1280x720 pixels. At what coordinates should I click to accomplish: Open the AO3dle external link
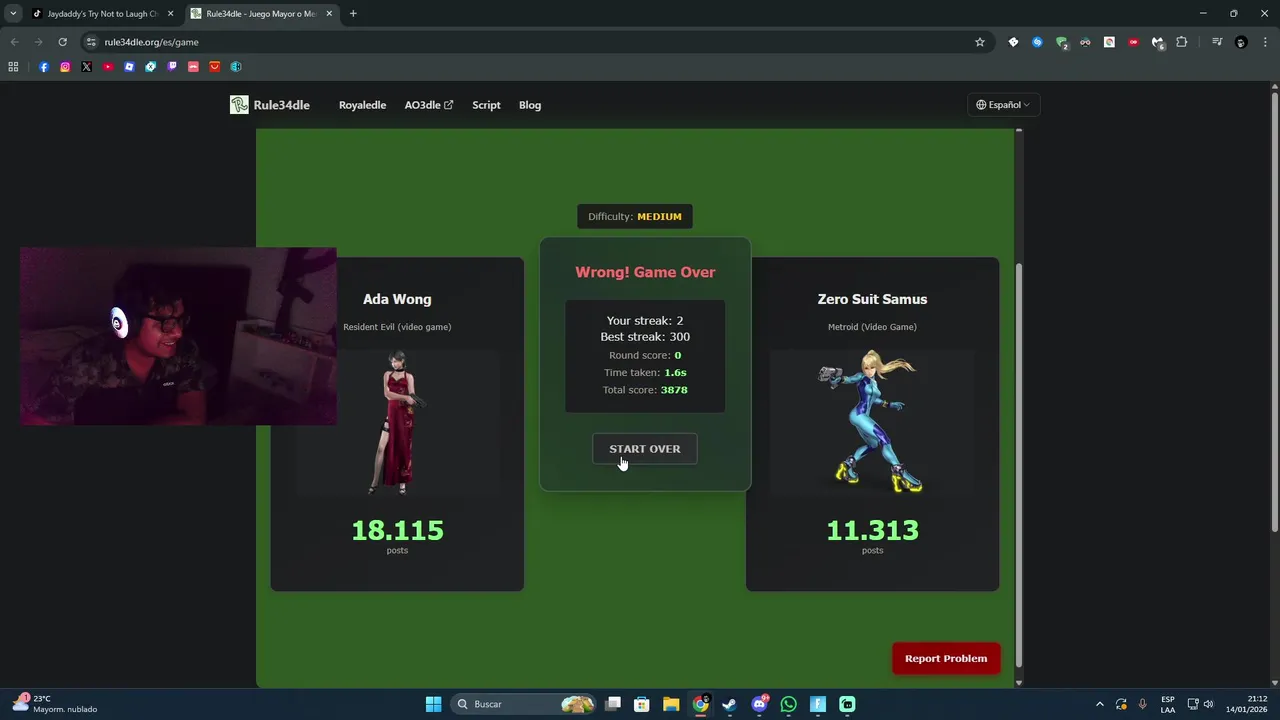pos(428,105)
